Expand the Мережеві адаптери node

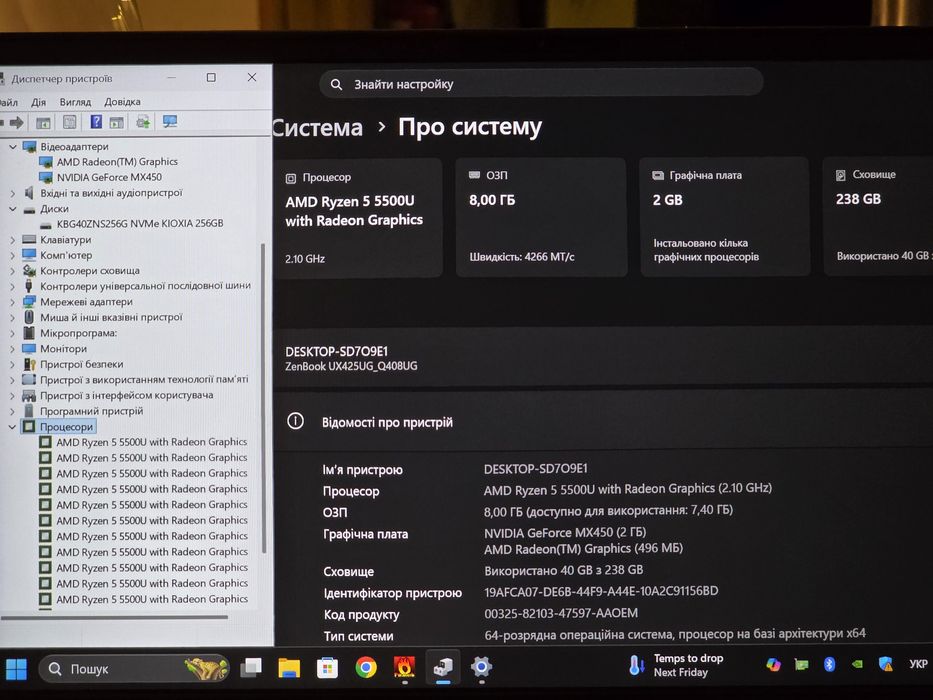coord(12,302)
